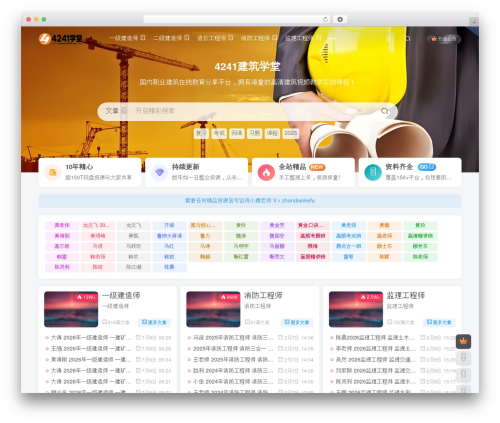Screen dimensions: 500x423
Task: Select the 面授精讲班 red tag
Action: coord(313,257)
